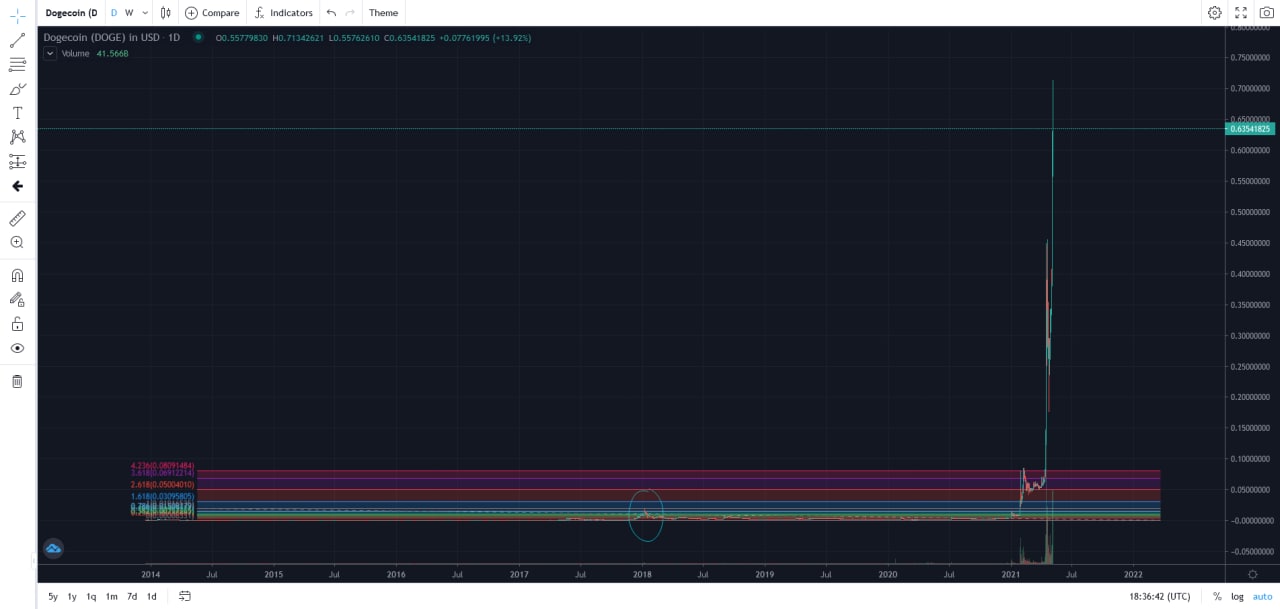
Task: Toggle log scale mode
Action: pos(1237,597)
